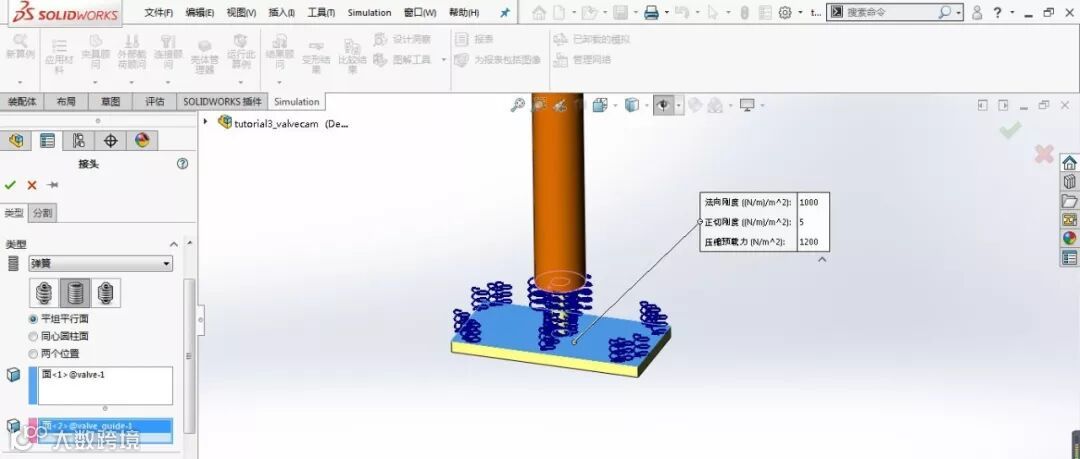Switch to the 分割 tab in connector panel
This screenshot has width=1080, height=459.
pyautogui.click(x=42, y=213)
